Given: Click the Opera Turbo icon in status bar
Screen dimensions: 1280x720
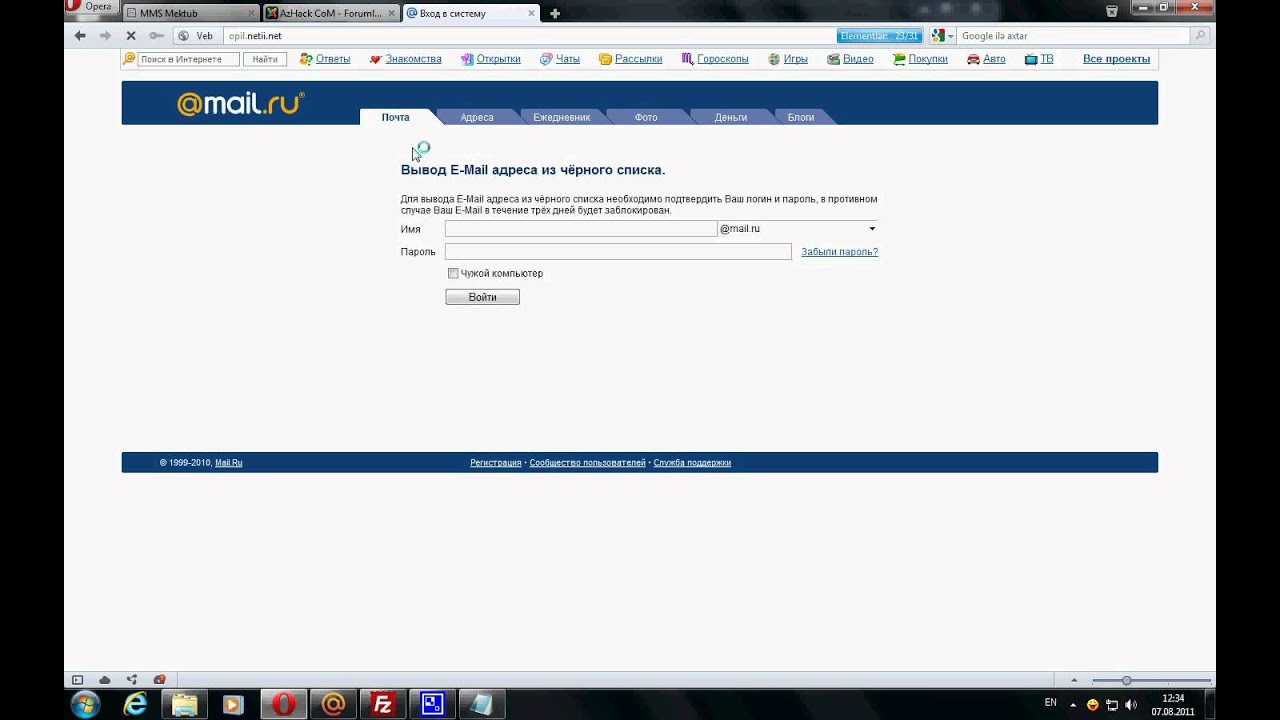Looking at the screenshot, I should click(159, 680).
